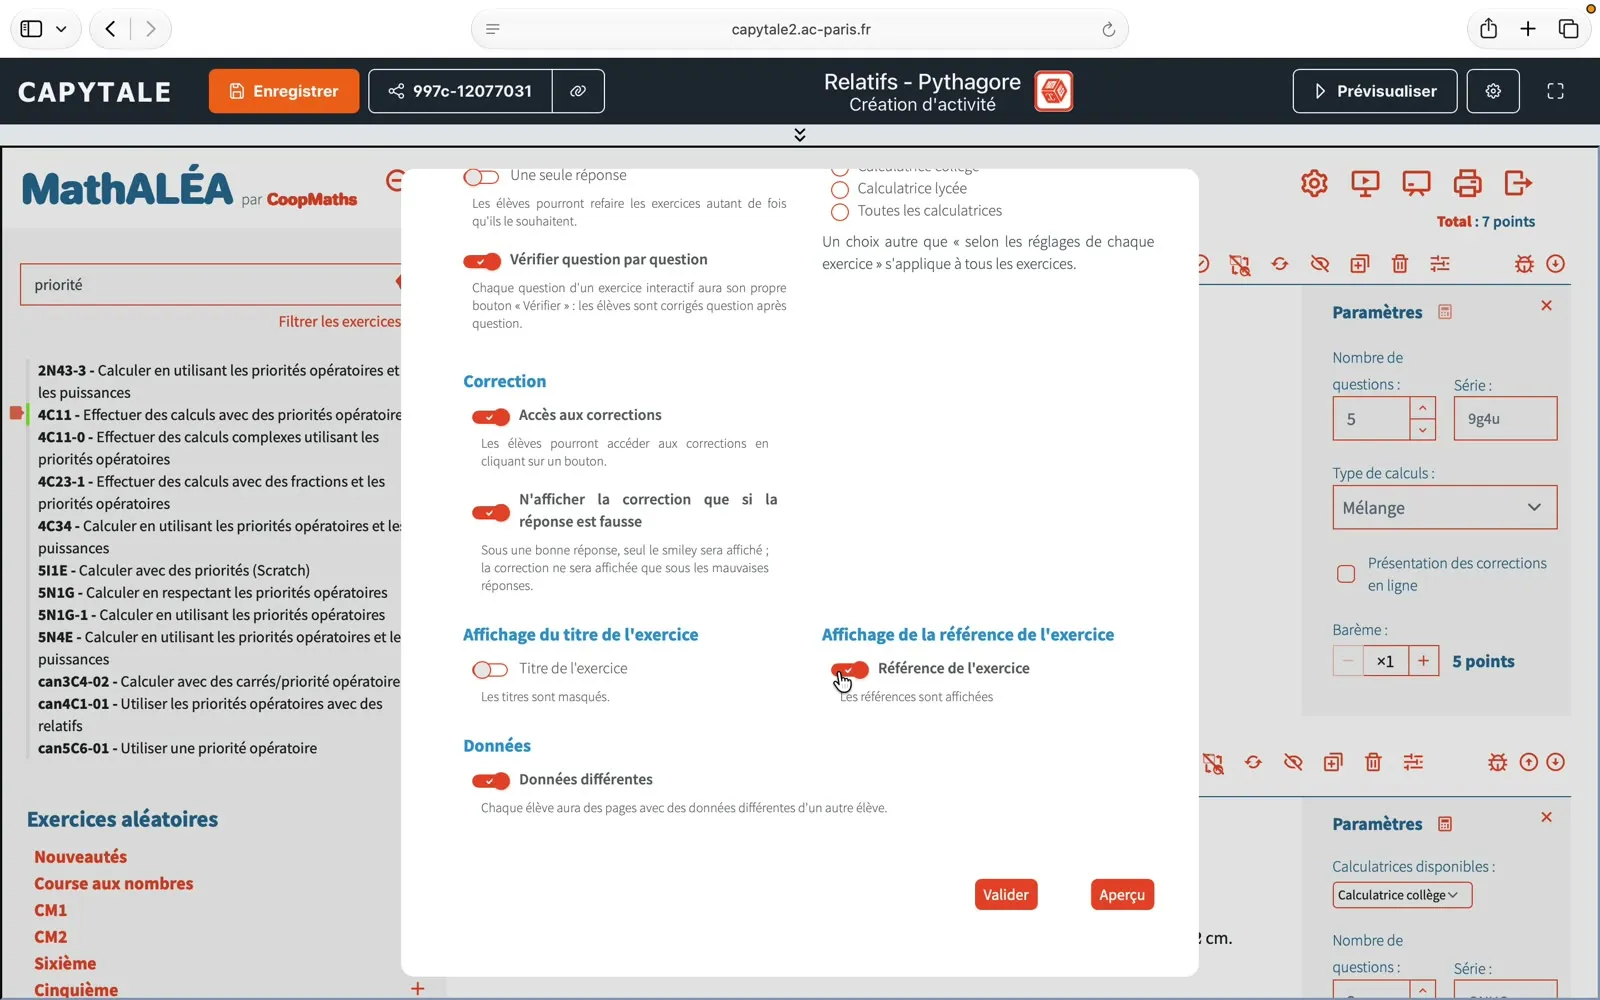Increase the number of questions from 5
Image resolution: width=1600 pixels, height=1000 pixels.
[1422, 408]
